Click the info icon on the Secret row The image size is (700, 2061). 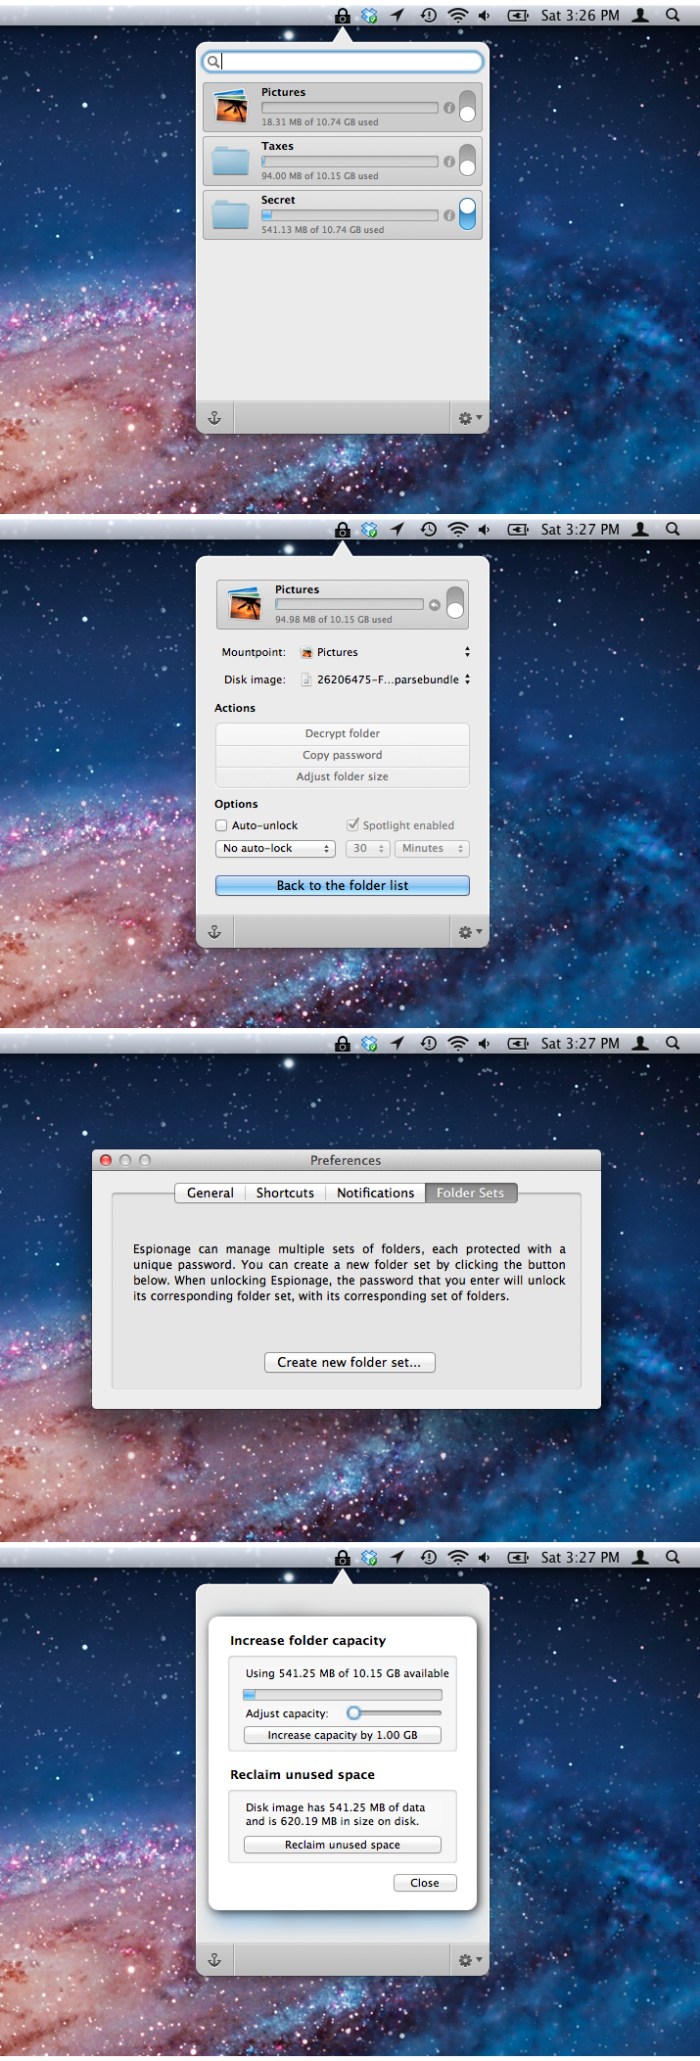(449, 216)
